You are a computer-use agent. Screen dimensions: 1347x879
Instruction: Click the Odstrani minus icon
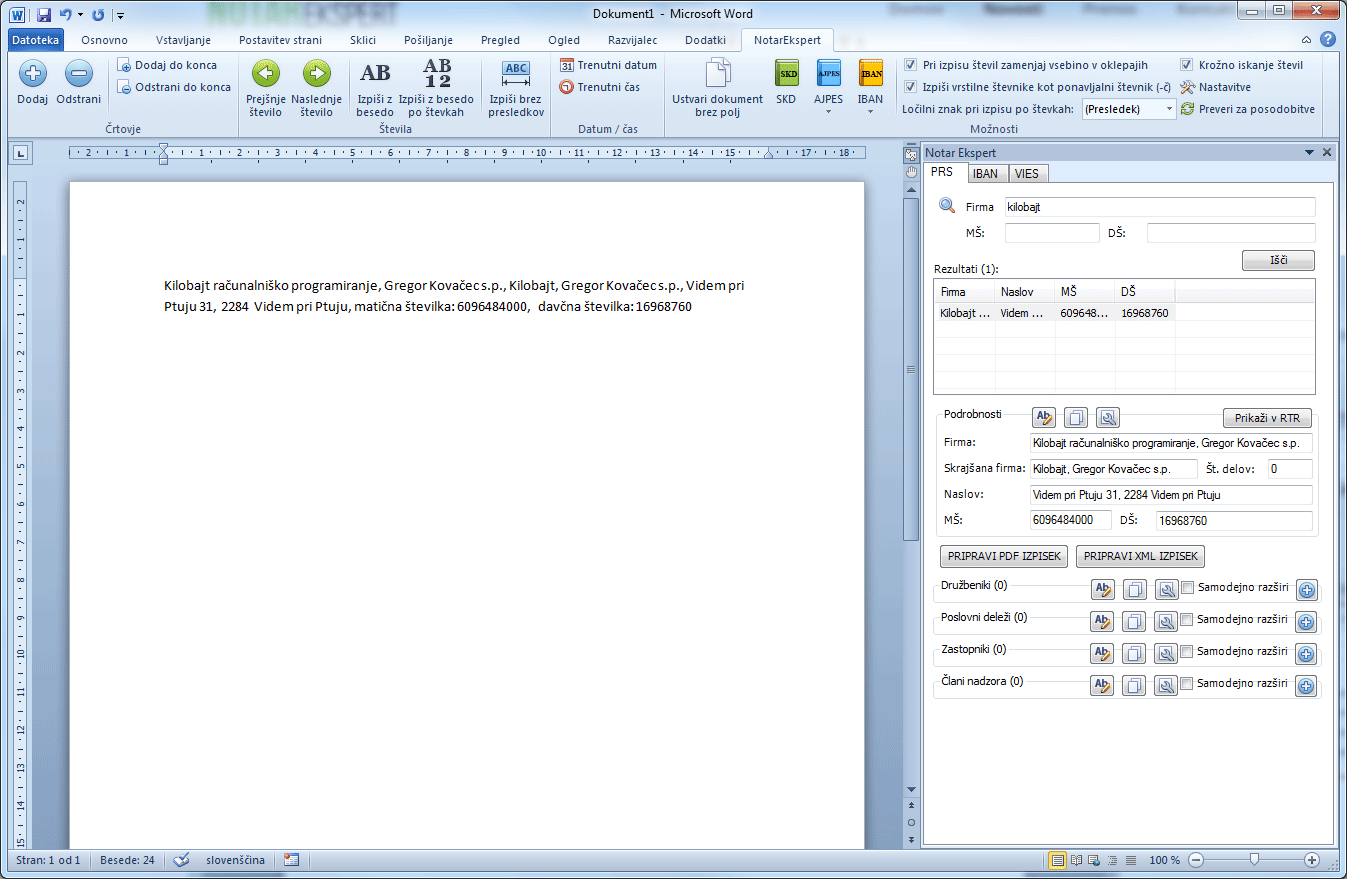(x=78, y=73)
